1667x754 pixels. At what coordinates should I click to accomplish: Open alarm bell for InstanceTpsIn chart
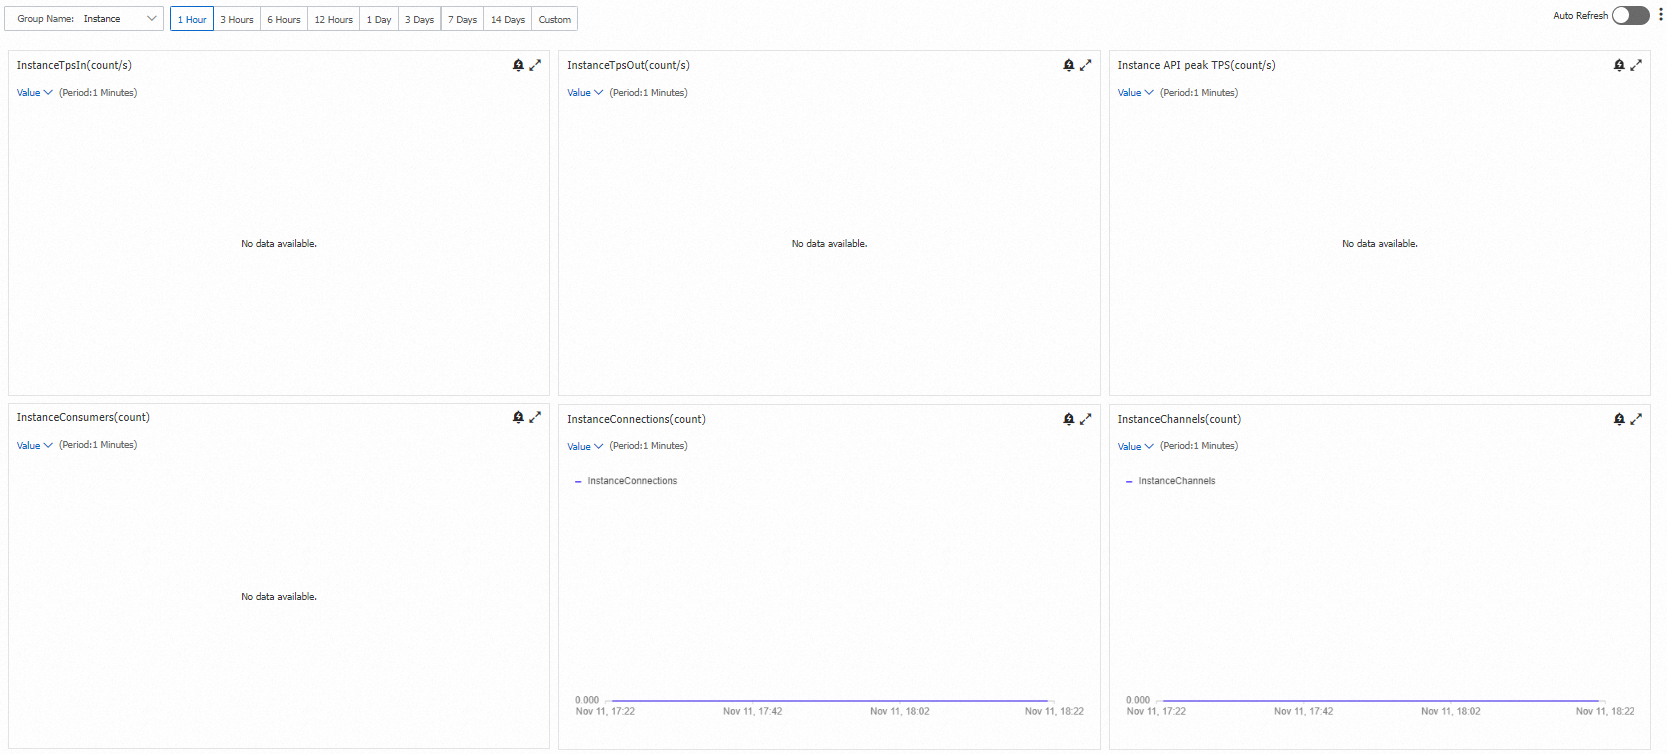point(518,65)
